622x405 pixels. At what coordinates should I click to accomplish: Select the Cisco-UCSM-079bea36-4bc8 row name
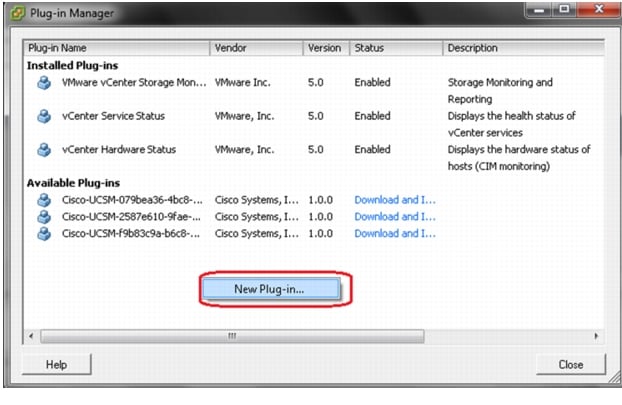pos(132,200)
